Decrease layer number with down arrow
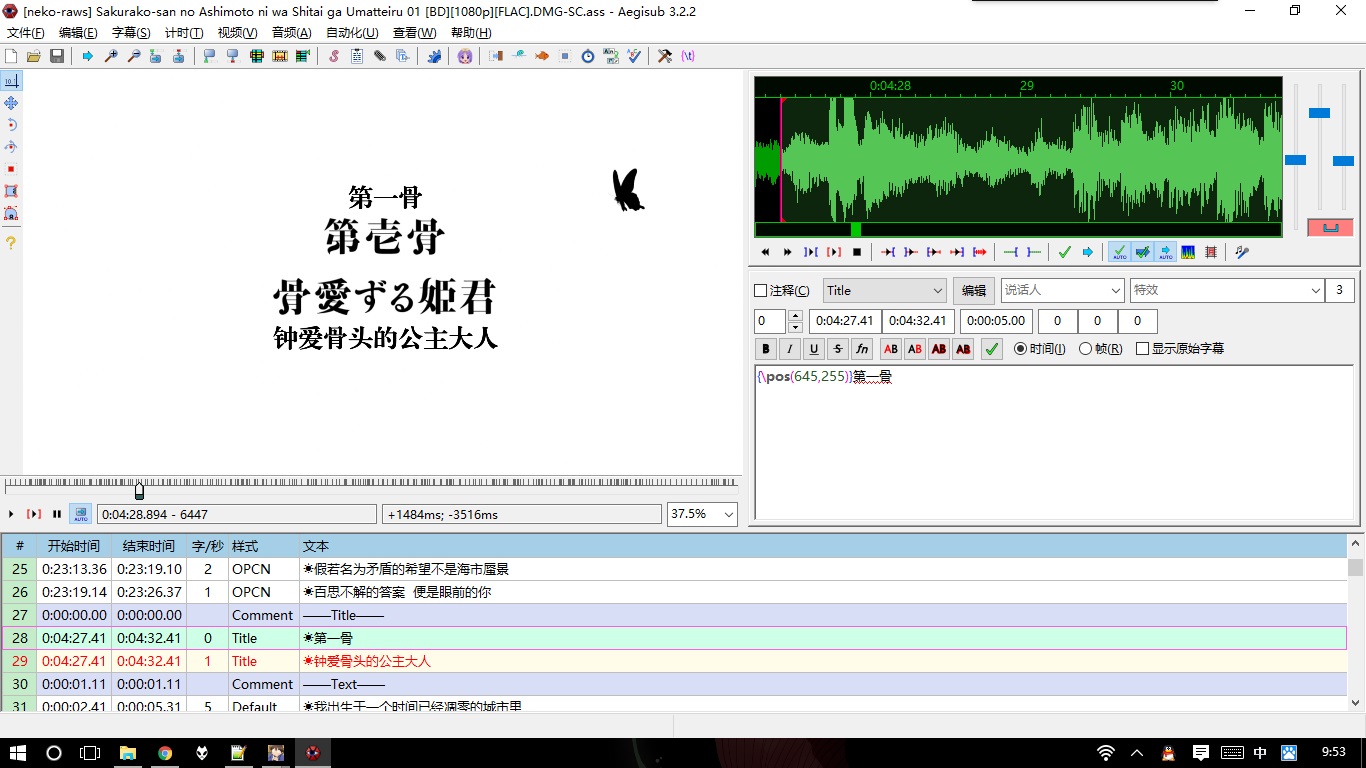The height and width of the screenshot is (768, 1366). pyautogui.click(x=795, y=327)
